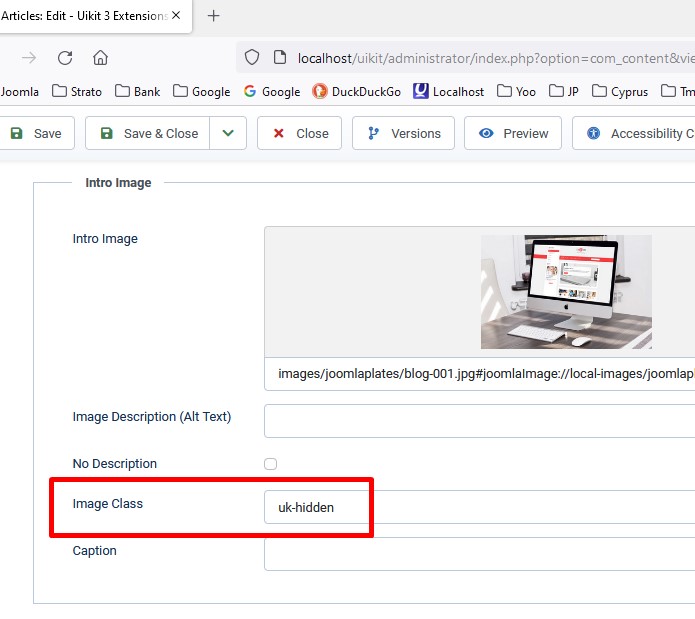Open the DuckDuckGo bookmark

pyautogui.click(x=356, y=91)
